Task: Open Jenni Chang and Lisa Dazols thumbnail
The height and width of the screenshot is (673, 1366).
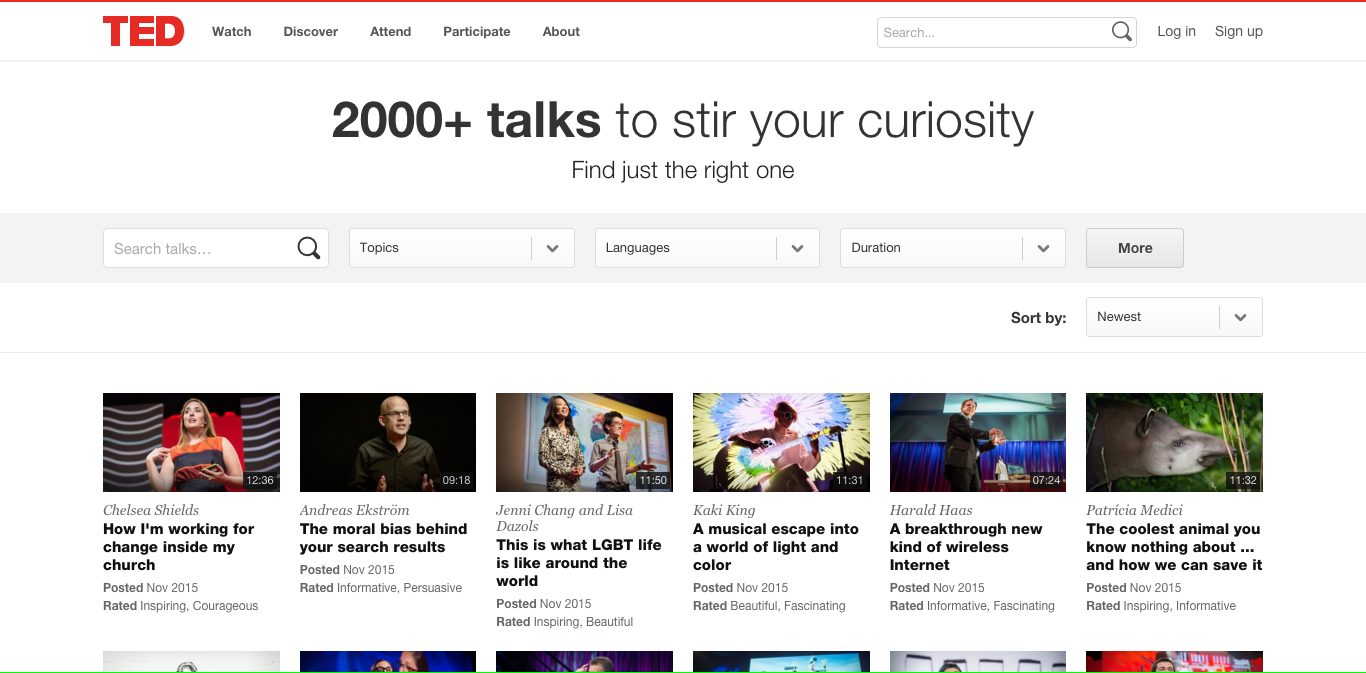Action: (x=585, y=442)
